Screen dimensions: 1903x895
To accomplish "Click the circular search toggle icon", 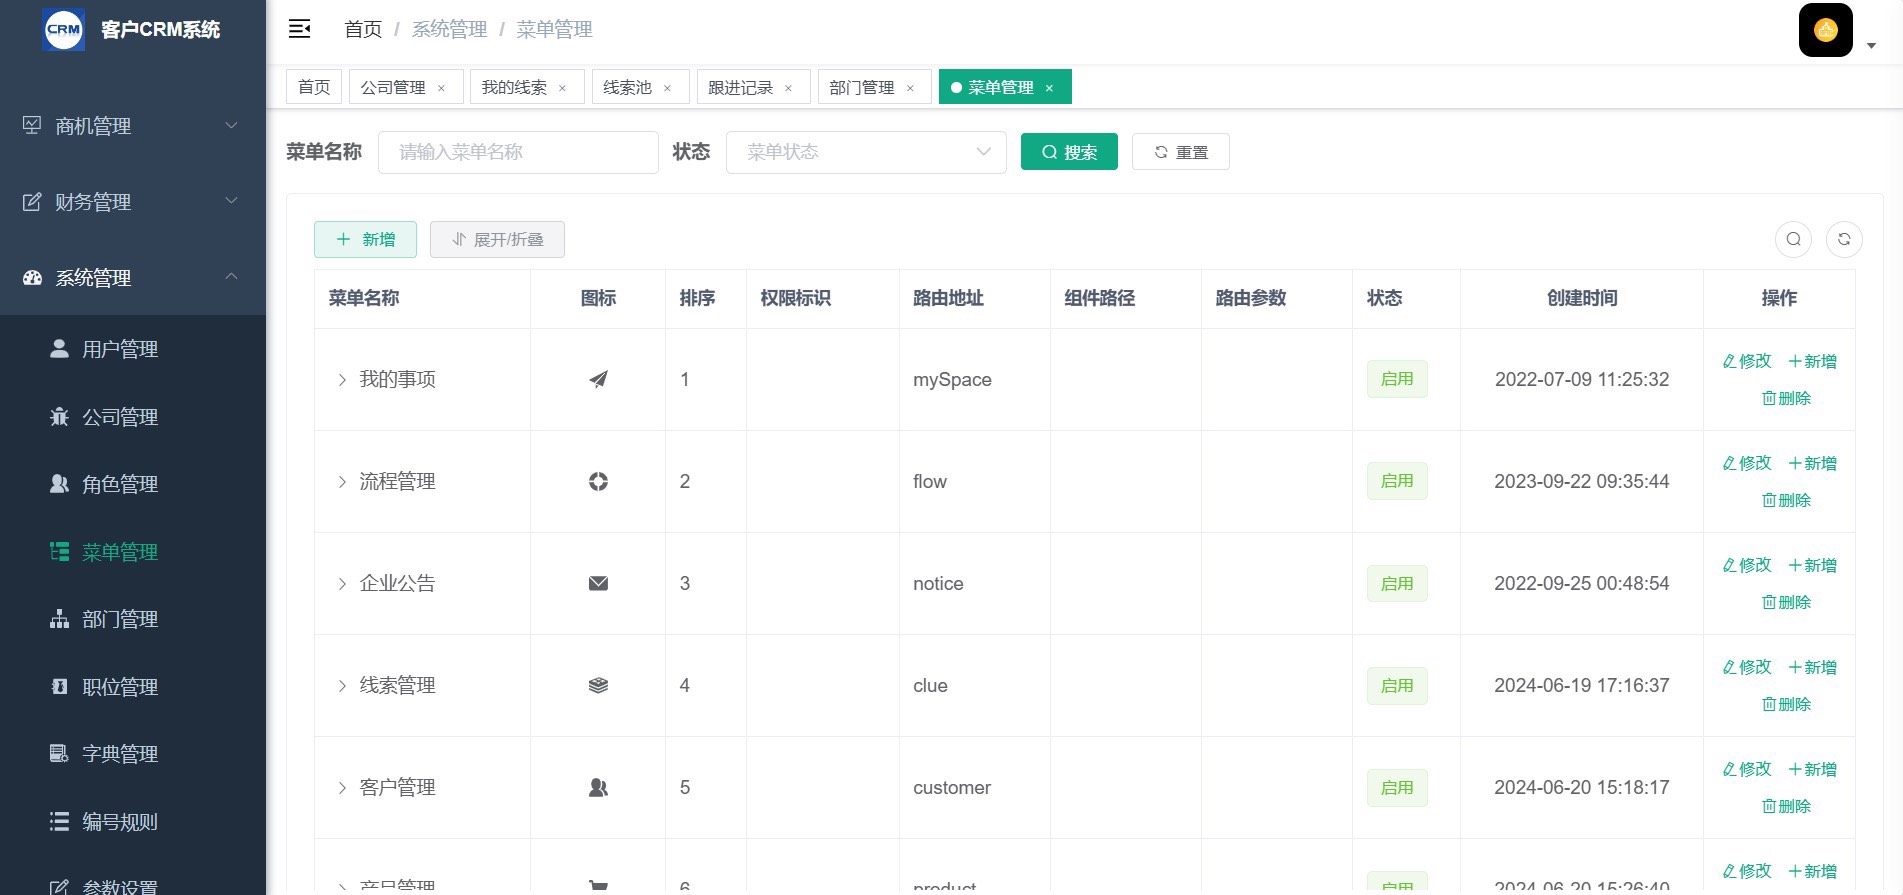I will pos(1793,239).
